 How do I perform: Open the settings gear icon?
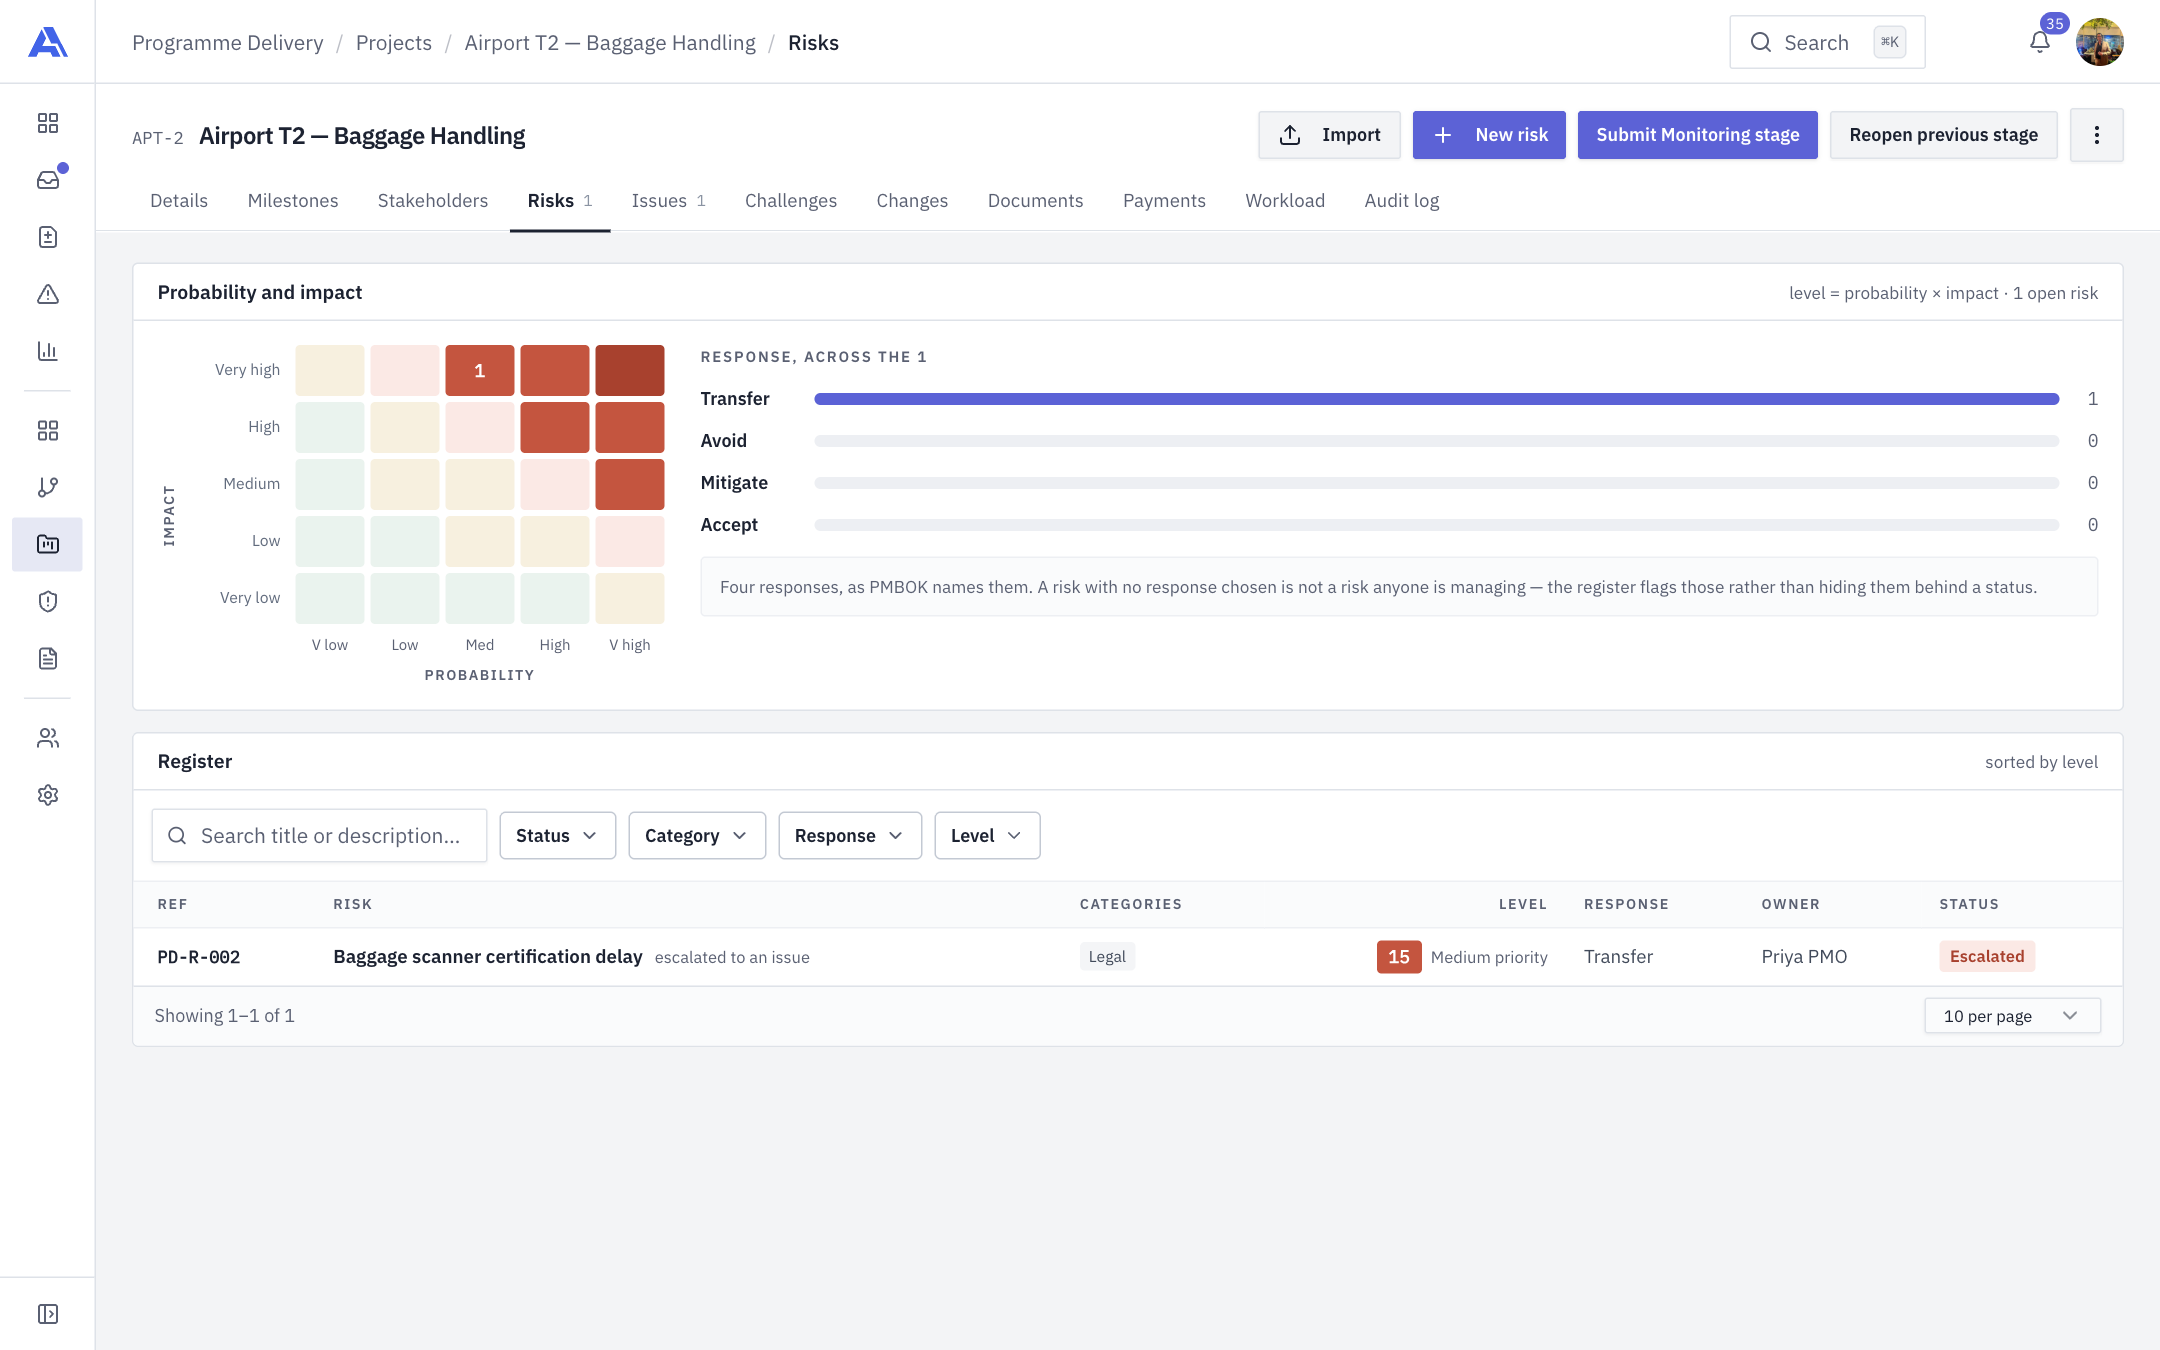(x=47, y=795)
